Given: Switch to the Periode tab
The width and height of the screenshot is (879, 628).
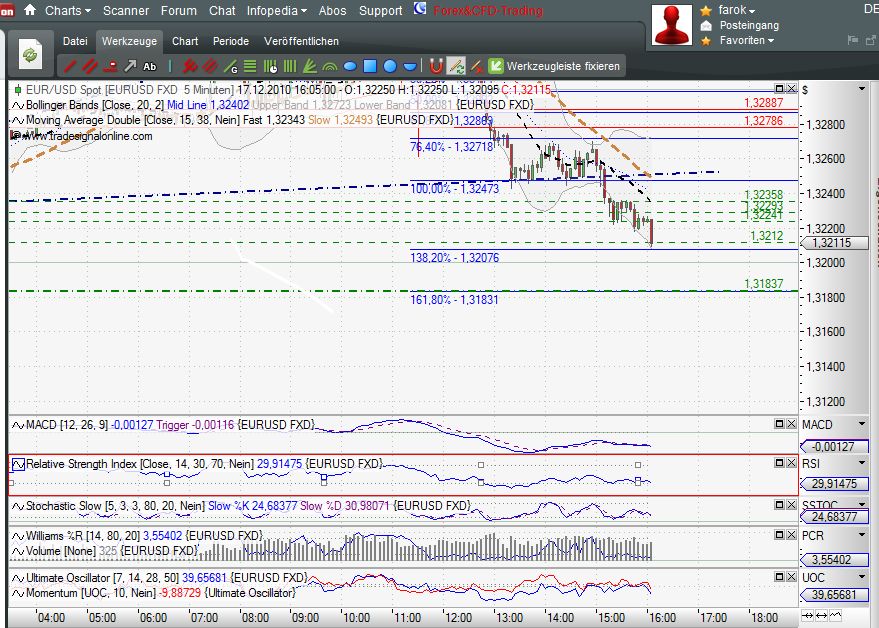Looking at the screenshot, I should (x=230, y=41).
